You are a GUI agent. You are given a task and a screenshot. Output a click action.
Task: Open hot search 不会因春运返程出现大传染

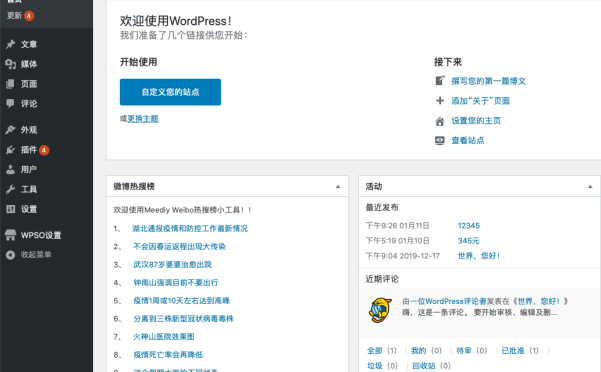tap(179, 247)
